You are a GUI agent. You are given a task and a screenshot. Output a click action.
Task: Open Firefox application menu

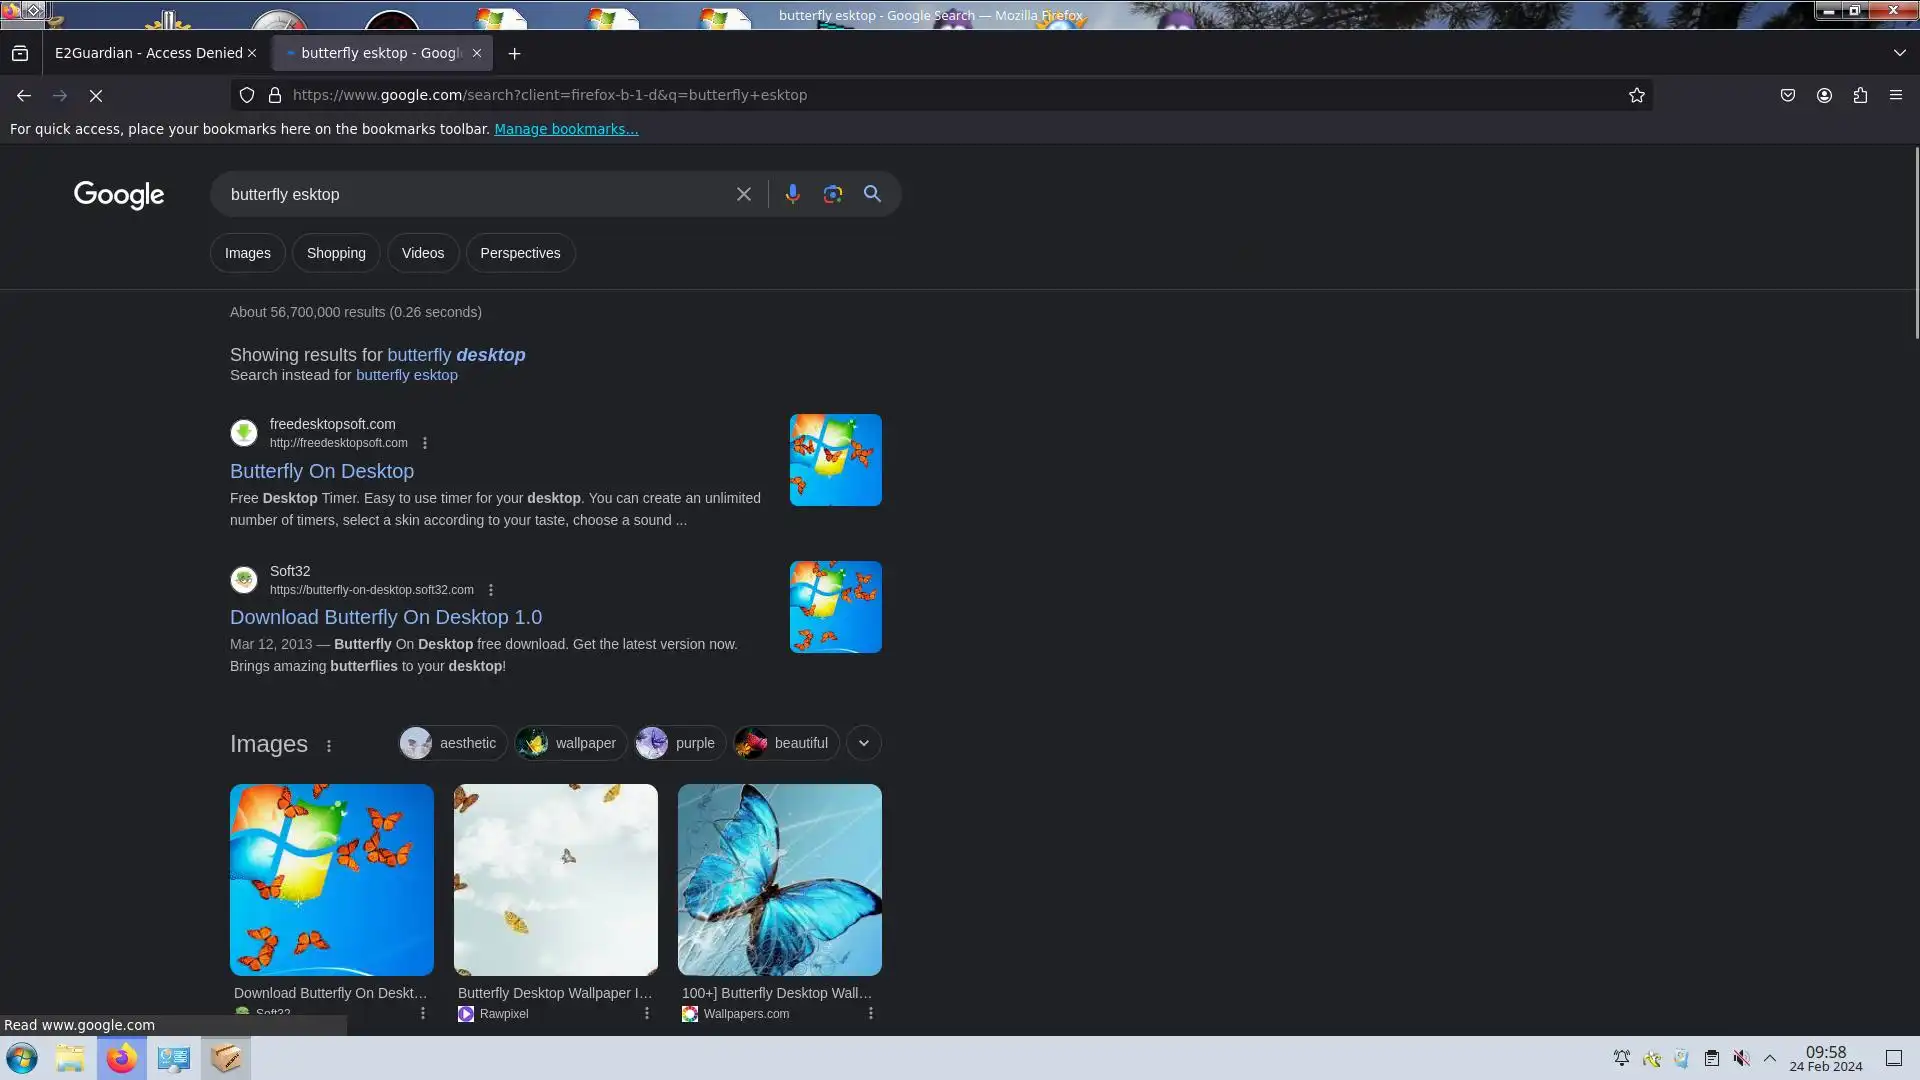(1895, 95)
